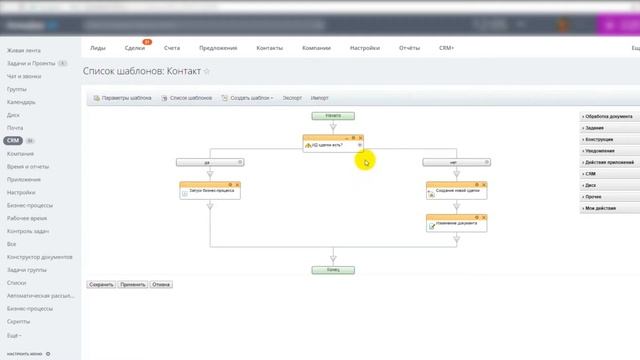640x360 pixels.
Task: Click "Экспорт" in the toolbar
Action: (x=292, y=98)
